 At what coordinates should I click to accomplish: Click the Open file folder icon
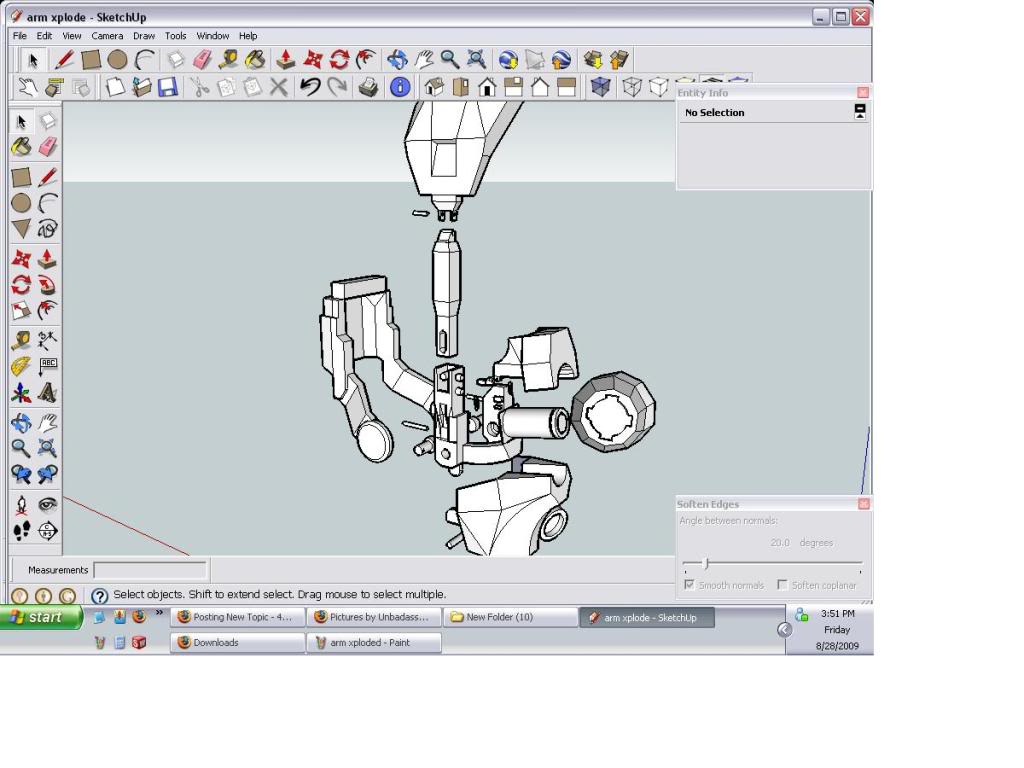pos(141,86)
